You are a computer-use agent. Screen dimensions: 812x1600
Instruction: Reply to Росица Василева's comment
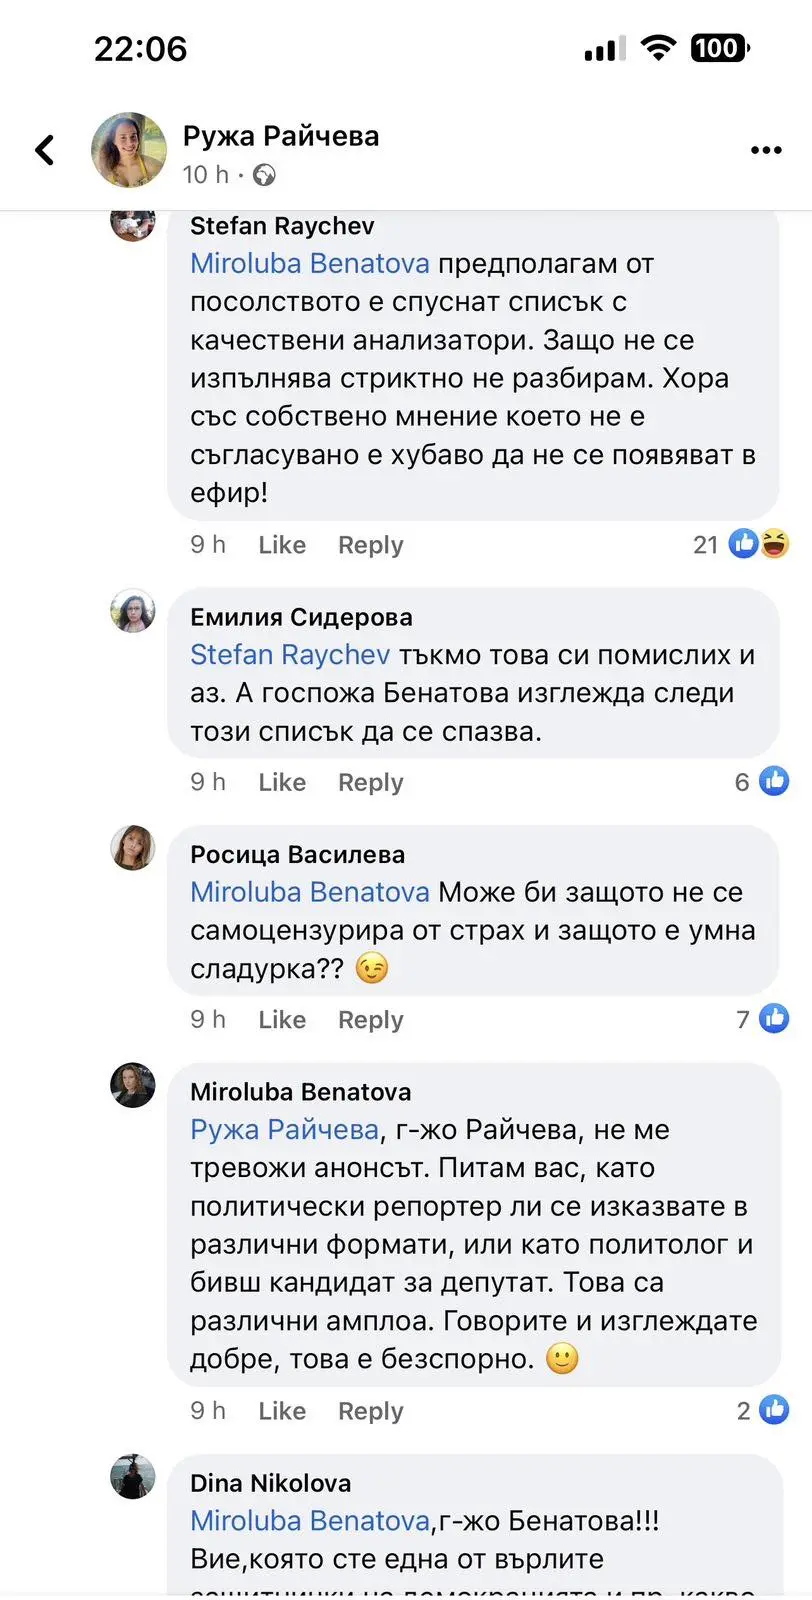370,1020
